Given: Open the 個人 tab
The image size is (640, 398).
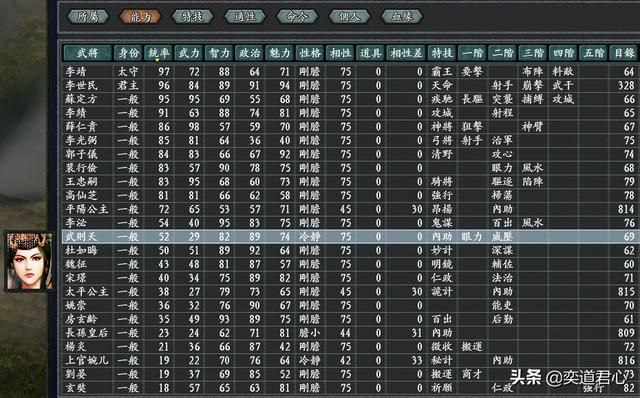Looking at the screenshot, I should tap(349, 17).
